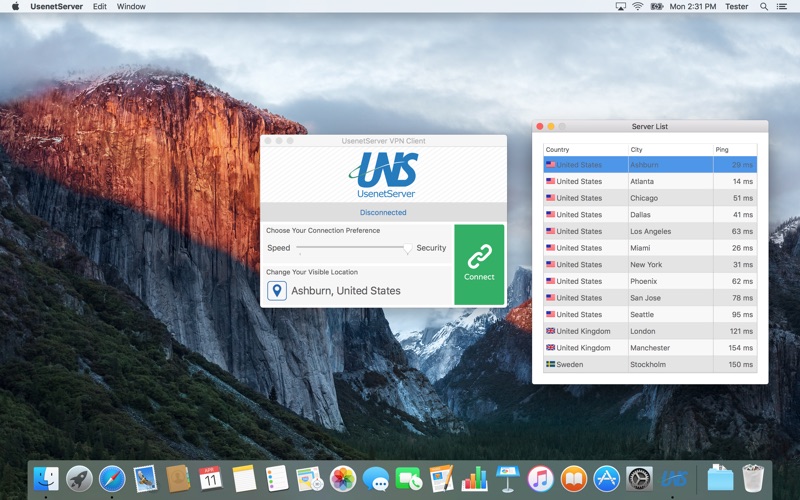Screen dimensions: 800x500
Task: Open the Ashburn, United States location selector
Action: coord(345,291)
